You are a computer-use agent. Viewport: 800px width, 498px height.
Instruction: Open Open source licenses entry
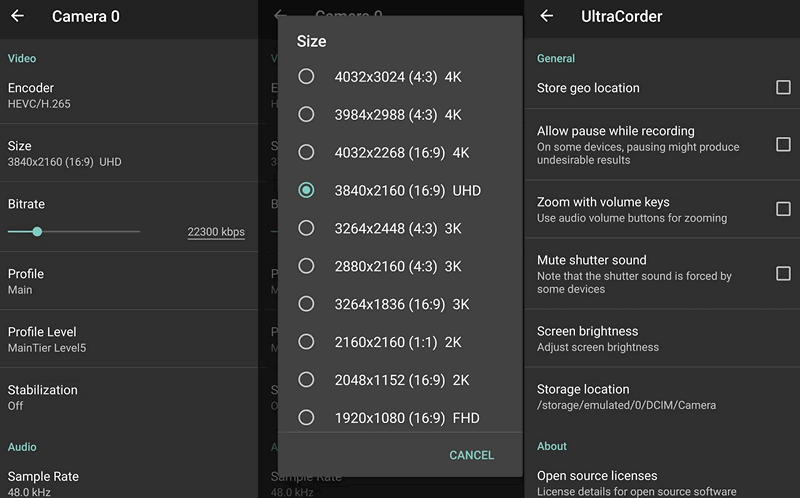(x=662, y=482)
